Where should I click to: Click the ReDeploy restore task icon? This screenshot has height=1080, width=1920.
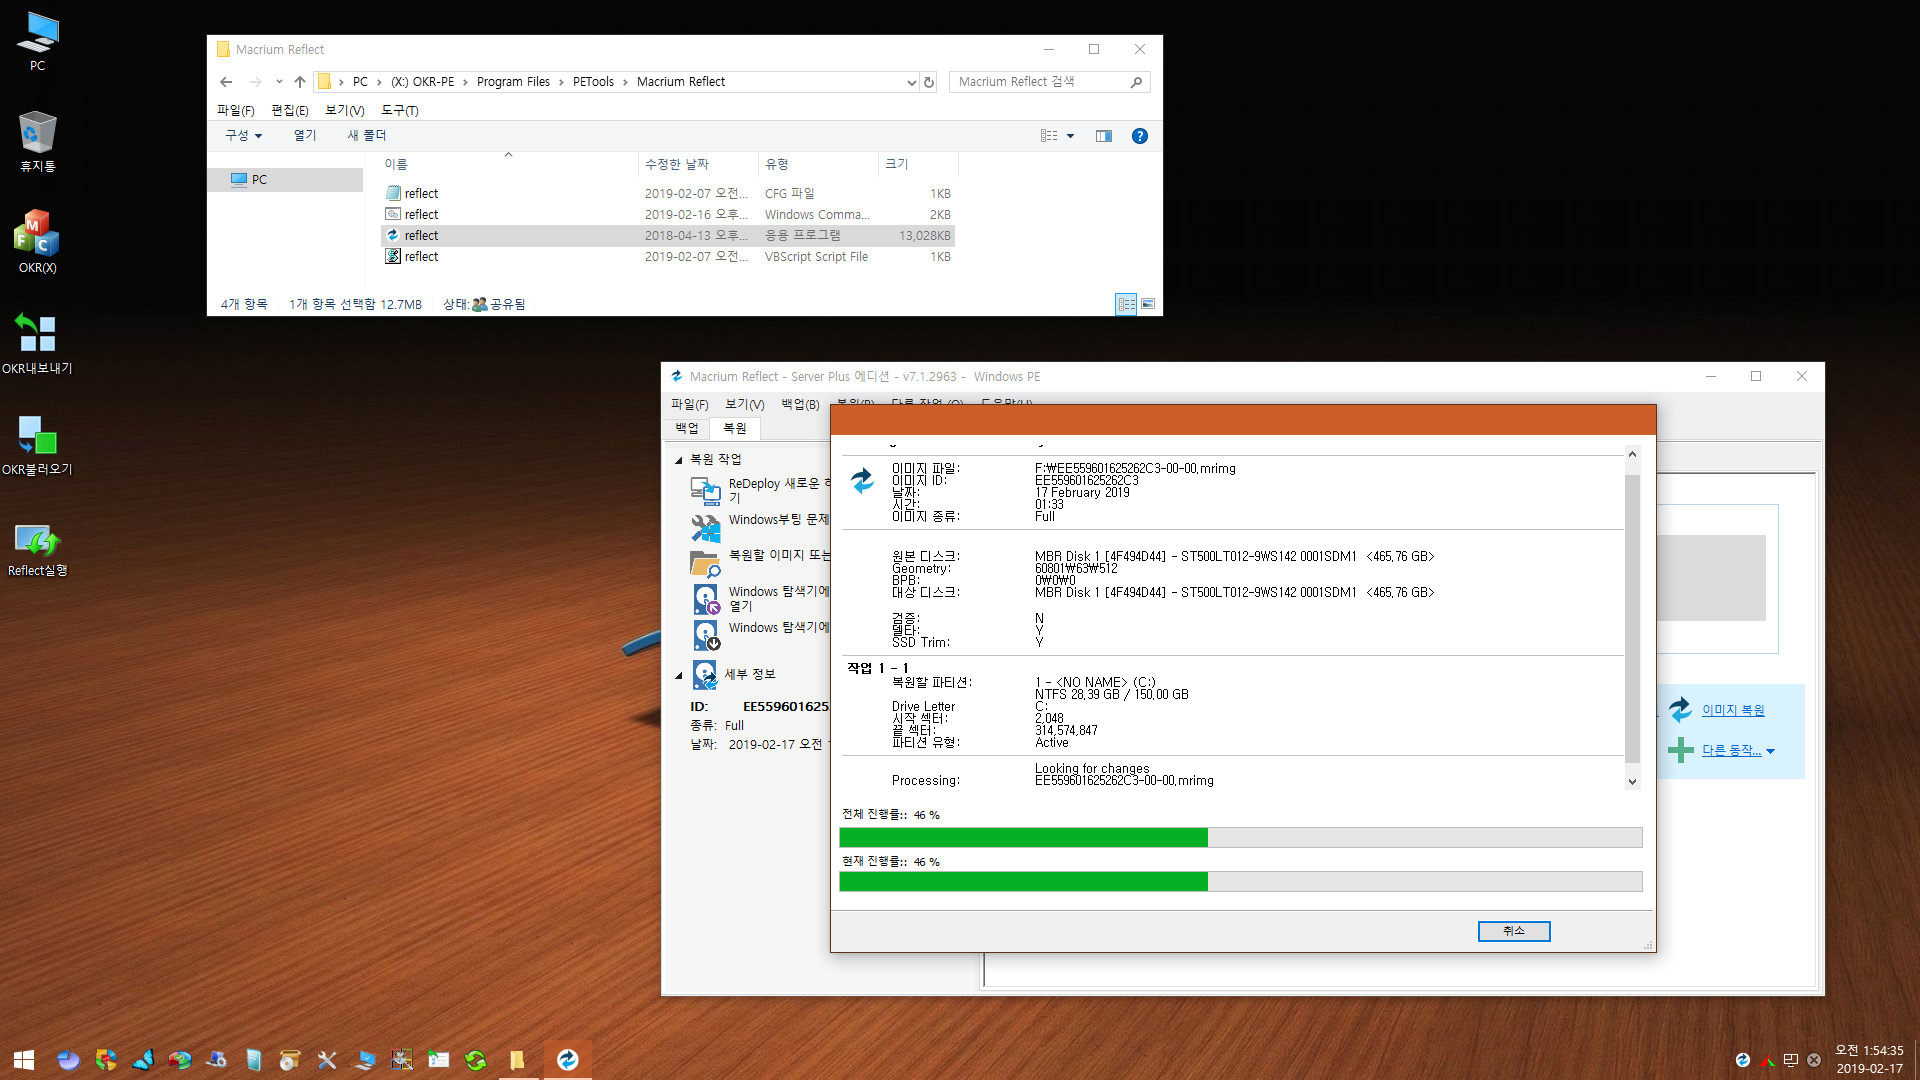pyautogui.click(x=705, y=491)
